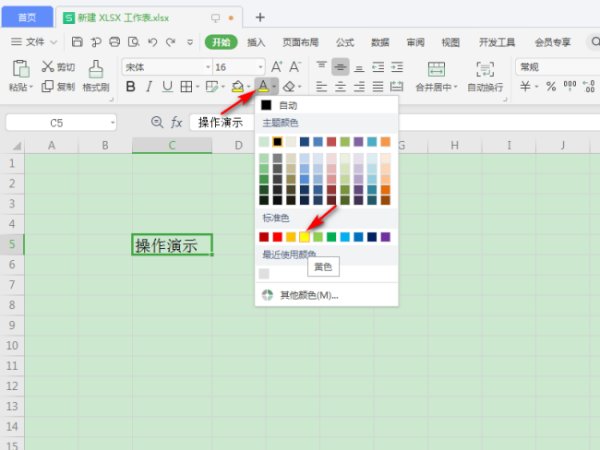Open the number format box 常规
600x450 pixels.
[x=558, y=67]
